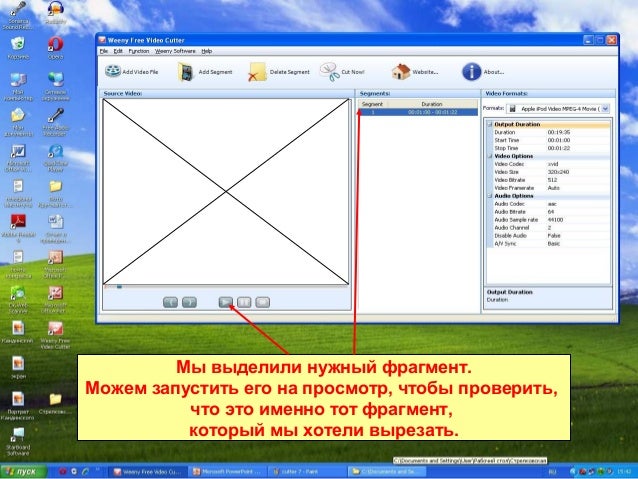The image size is (638, 479).
Task: Click the Video Framerate value Auto
Action: pos(553,188)
